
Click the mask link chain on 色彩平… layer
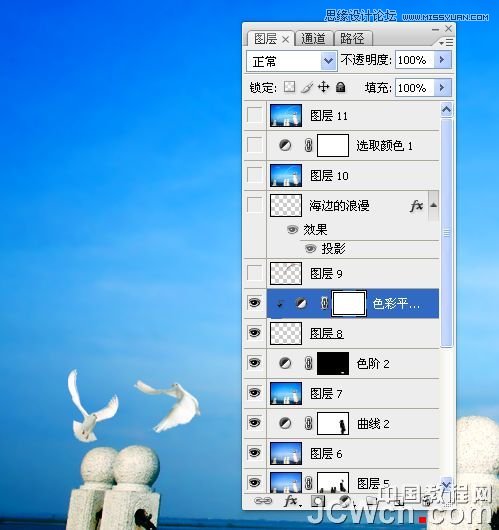pos(324,304)
